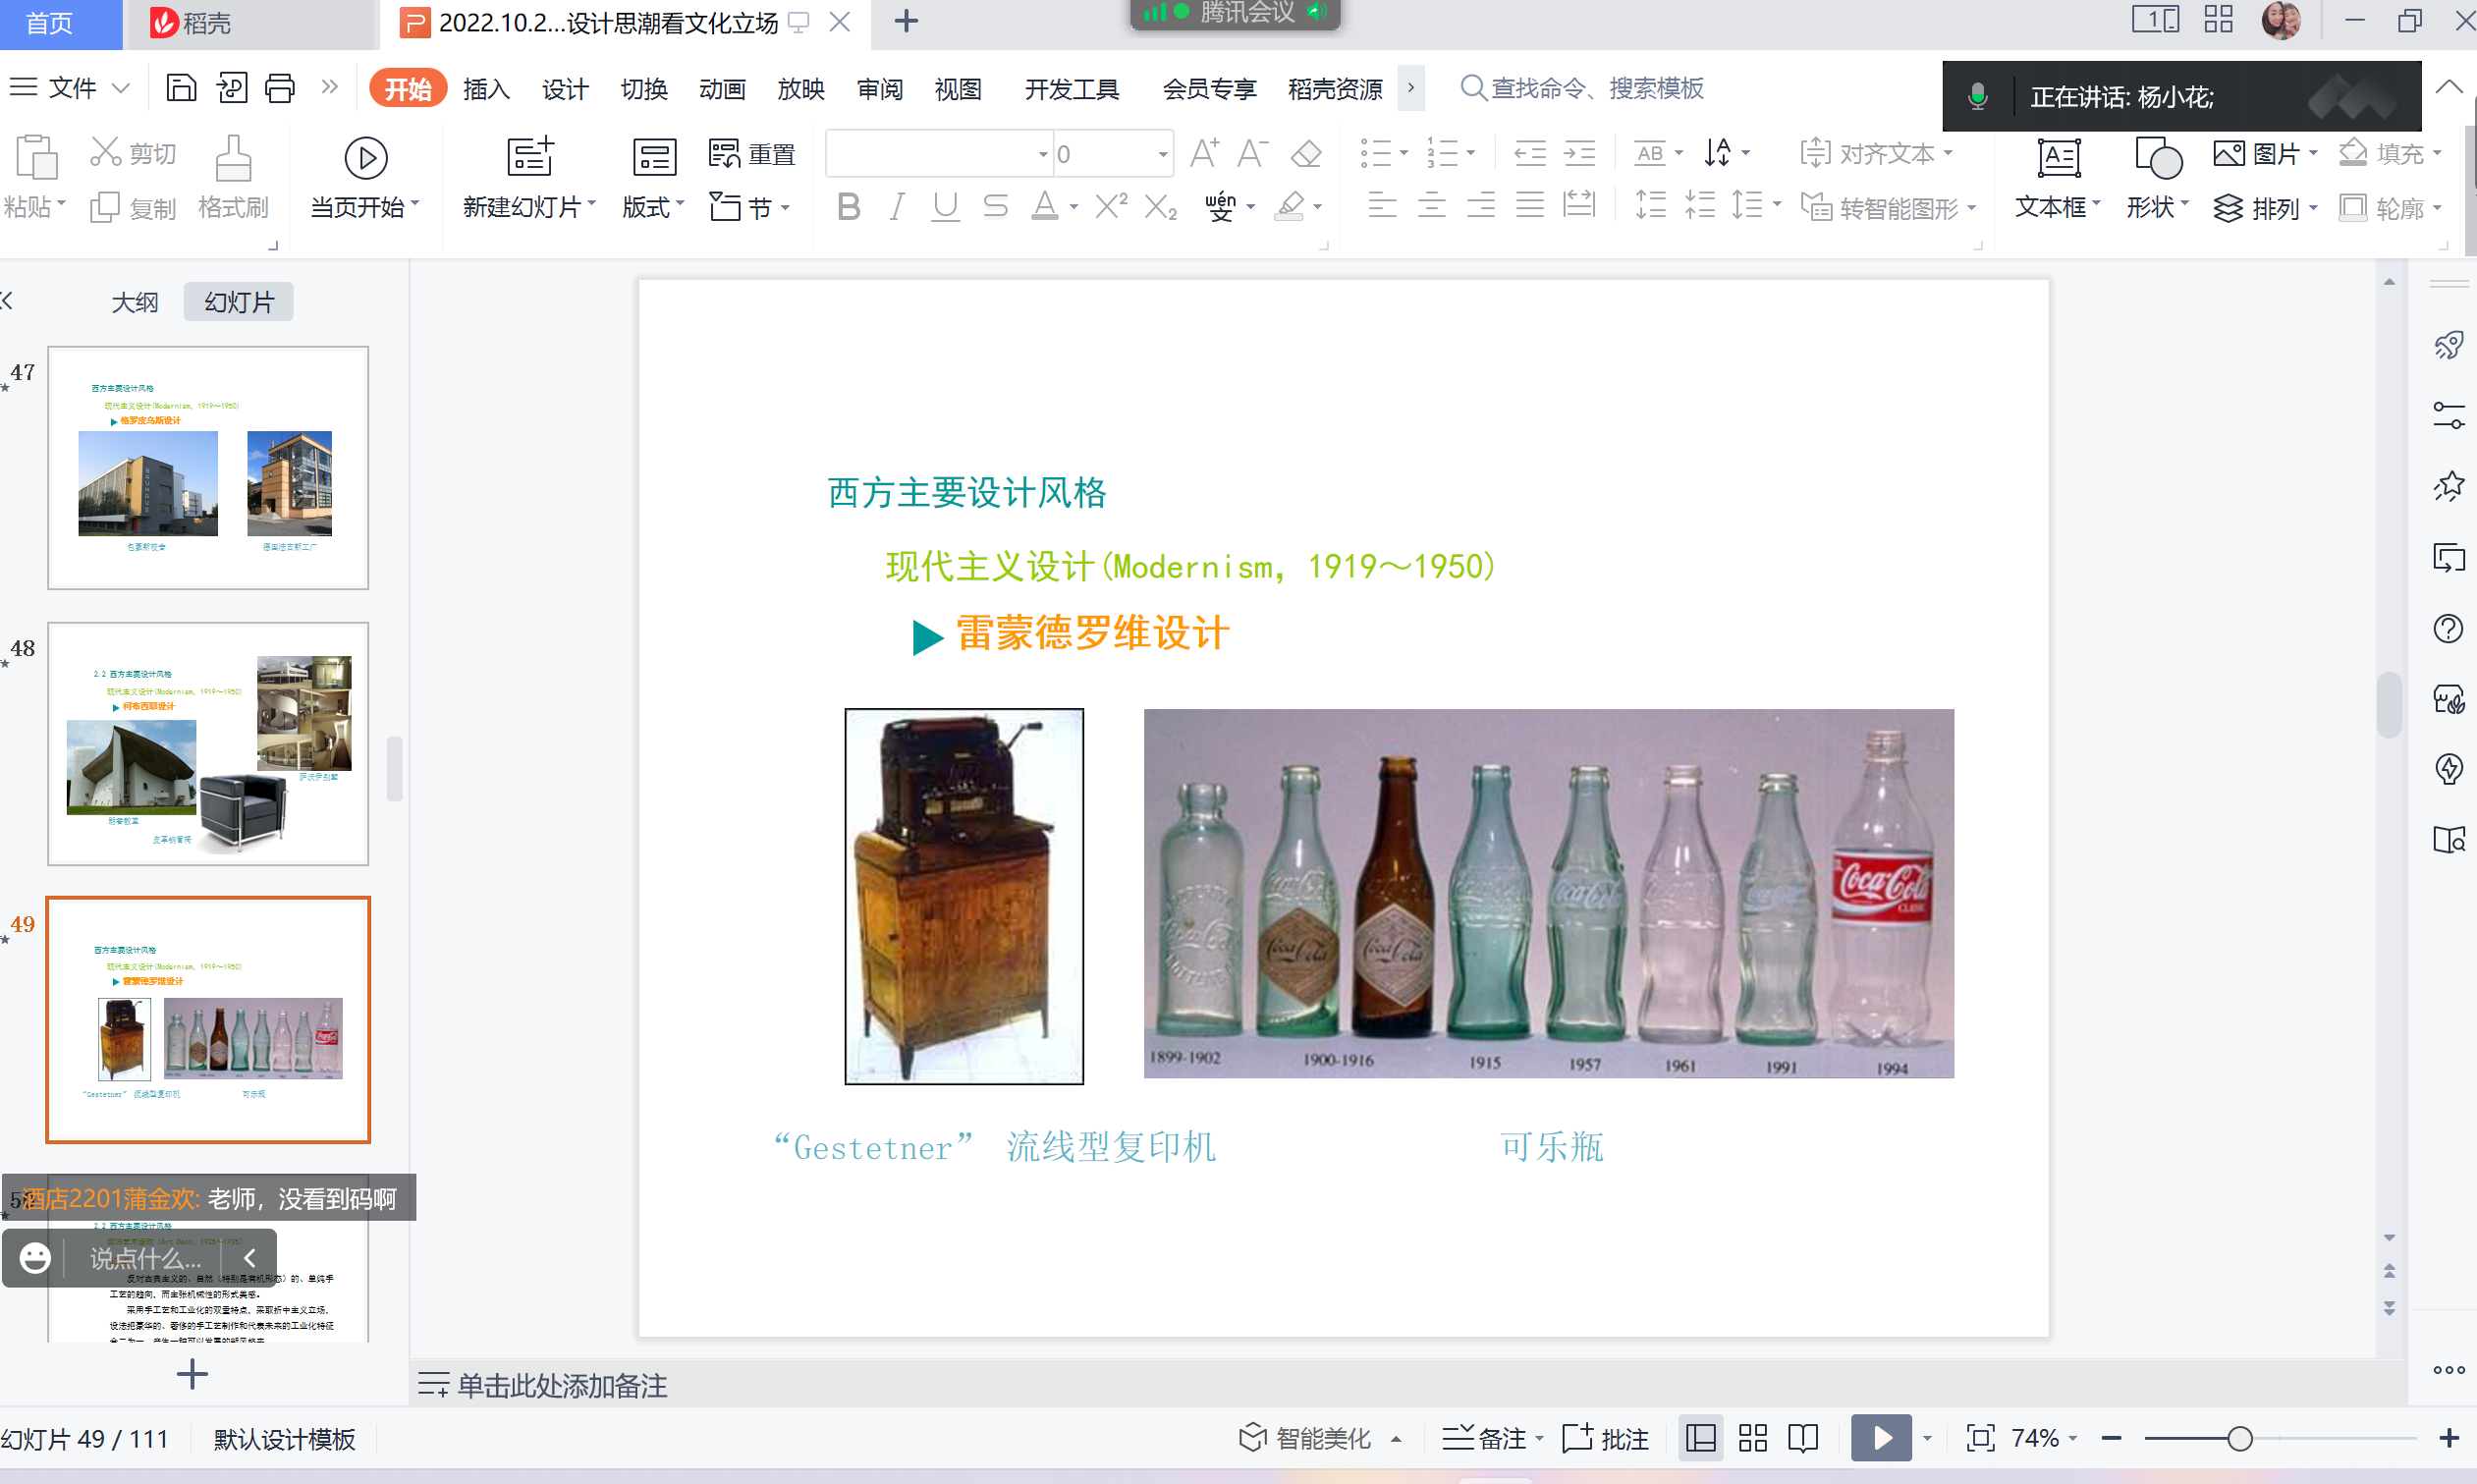Click the Print icon
This screenshot has height=1484, width=2477.
[x=279, y=88]
